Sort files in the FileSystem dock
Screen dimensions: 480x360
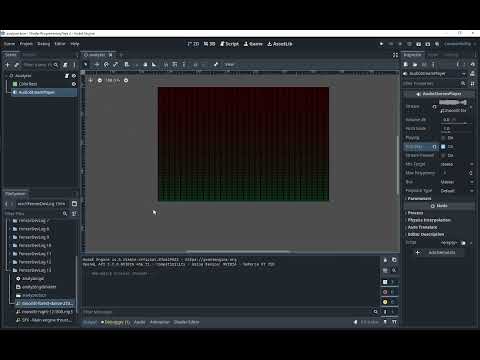pyautogui.click(x=74, y=214)
